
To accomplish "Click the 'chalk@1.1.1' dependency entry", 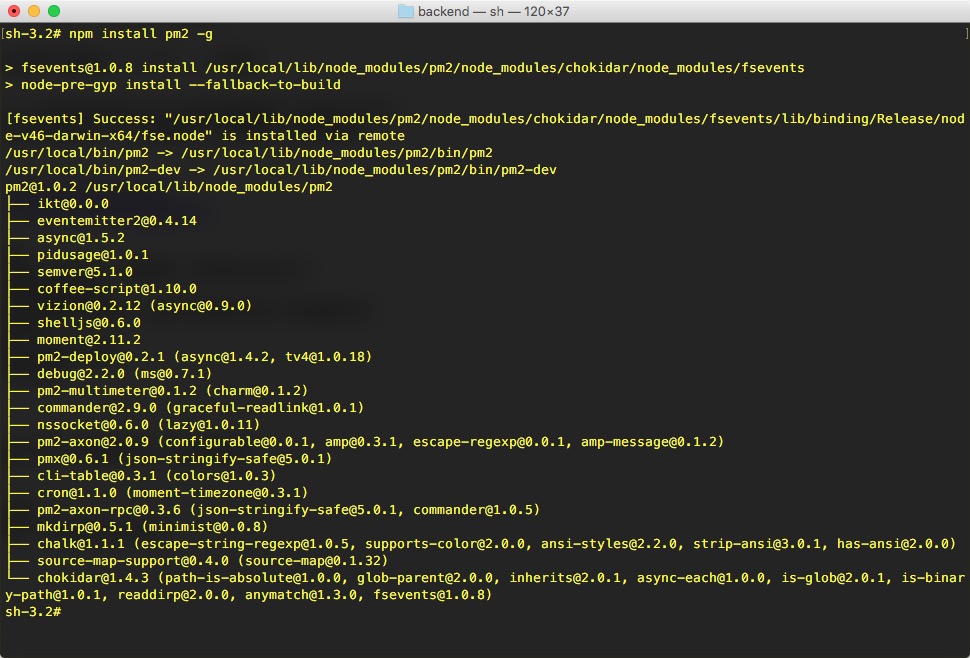I will [x=80, y=544].
